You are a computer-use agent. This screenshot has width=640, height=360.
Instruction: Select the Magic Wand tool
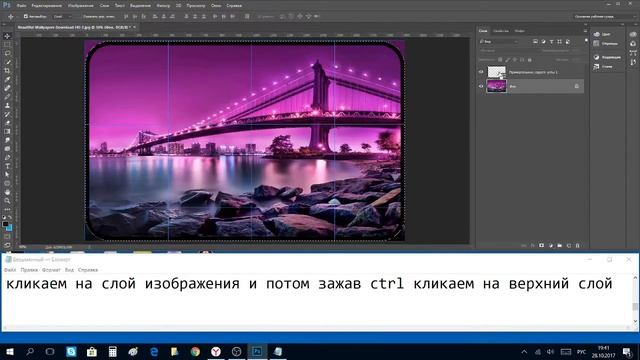pos(7,62)
